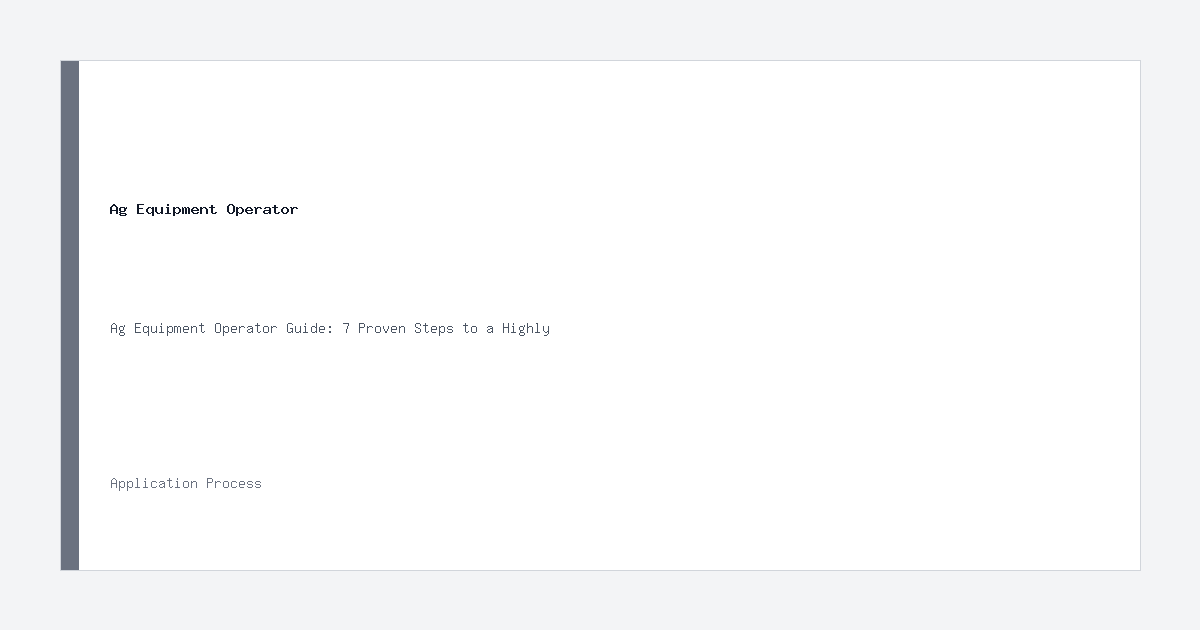
Task: Select the word "Operator" in the bold heading
Action: [x=263, y=210]
